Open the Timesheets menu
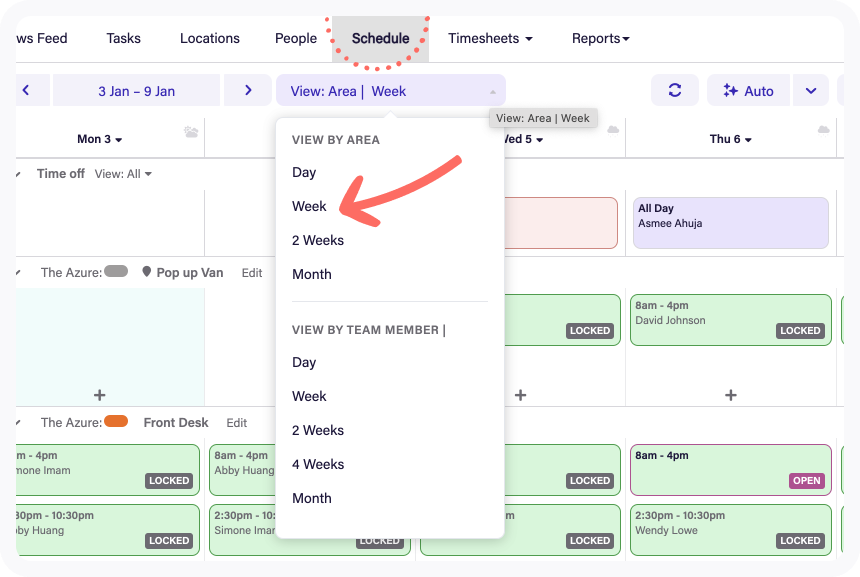The height and width of the screenshot is (577, 860). (490, 38)
